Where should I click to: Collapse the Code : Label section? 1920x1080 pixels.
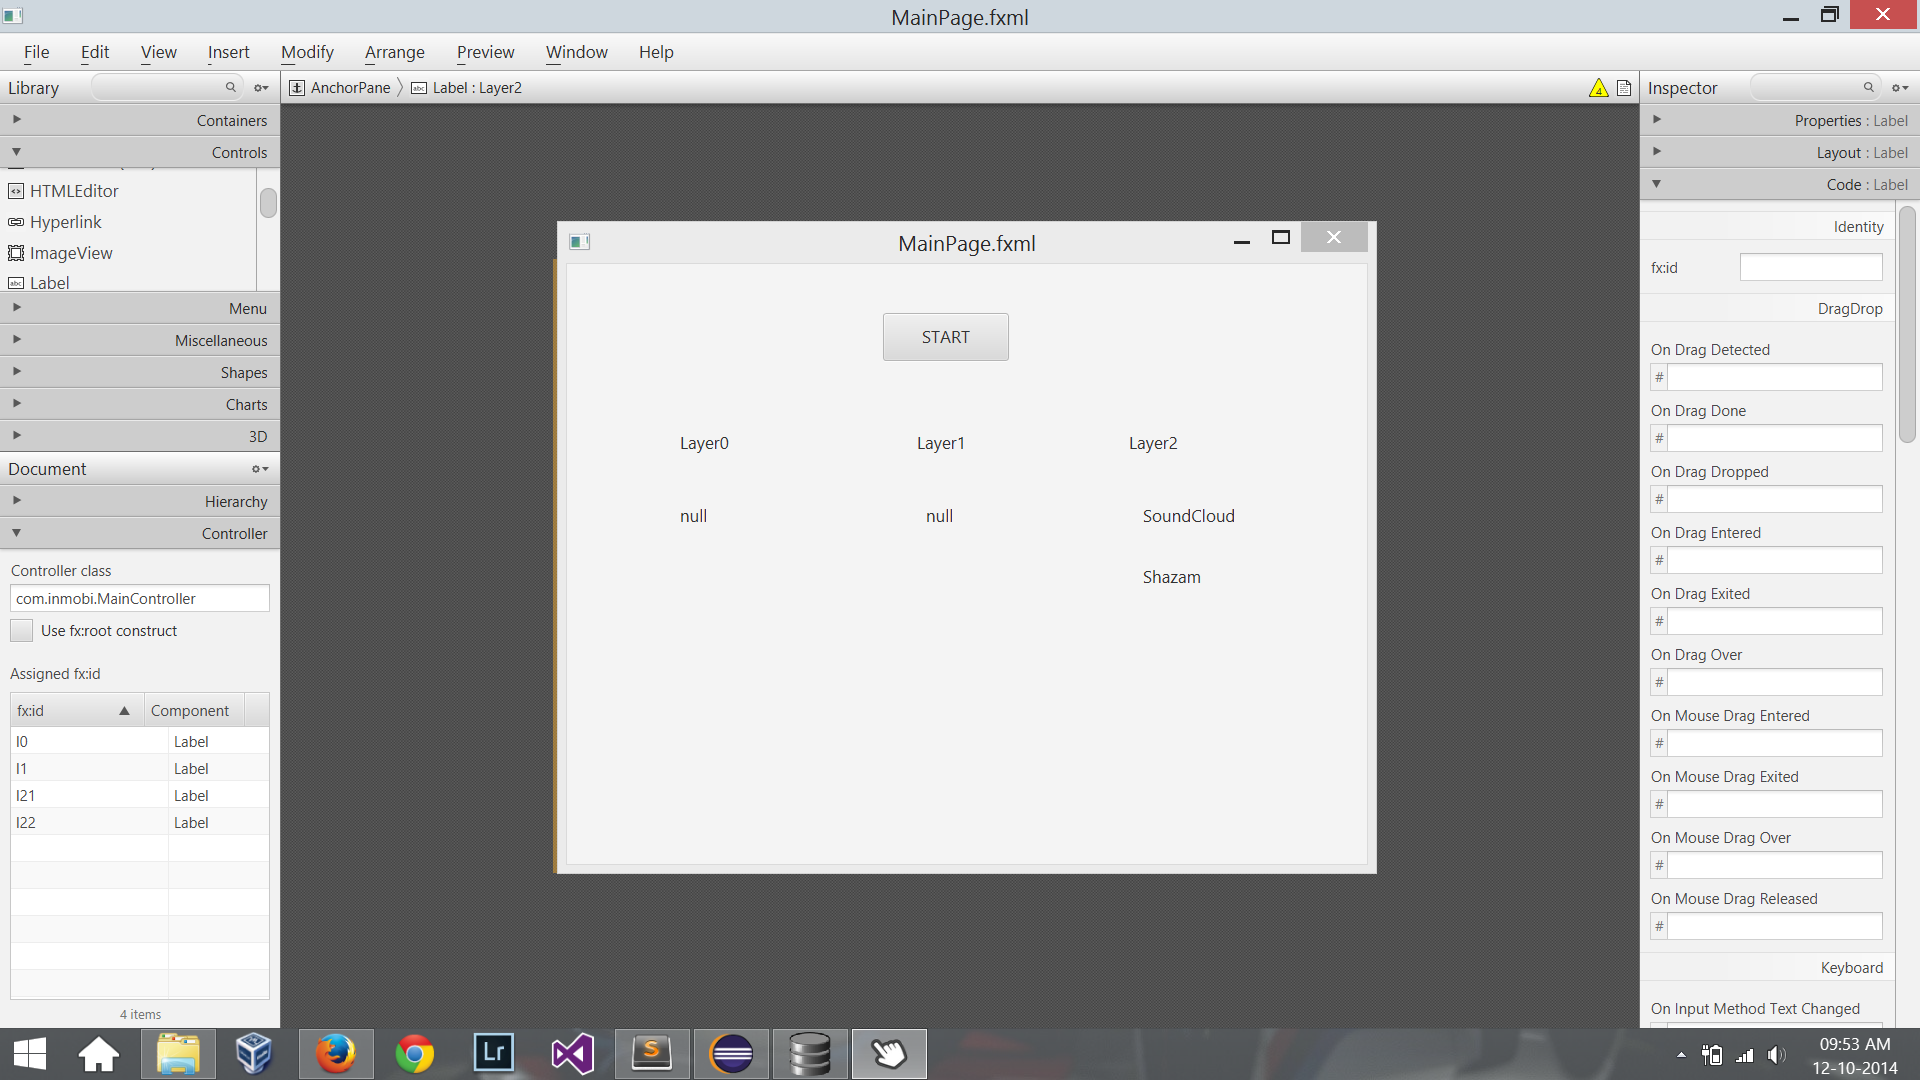click(1779, 184)
